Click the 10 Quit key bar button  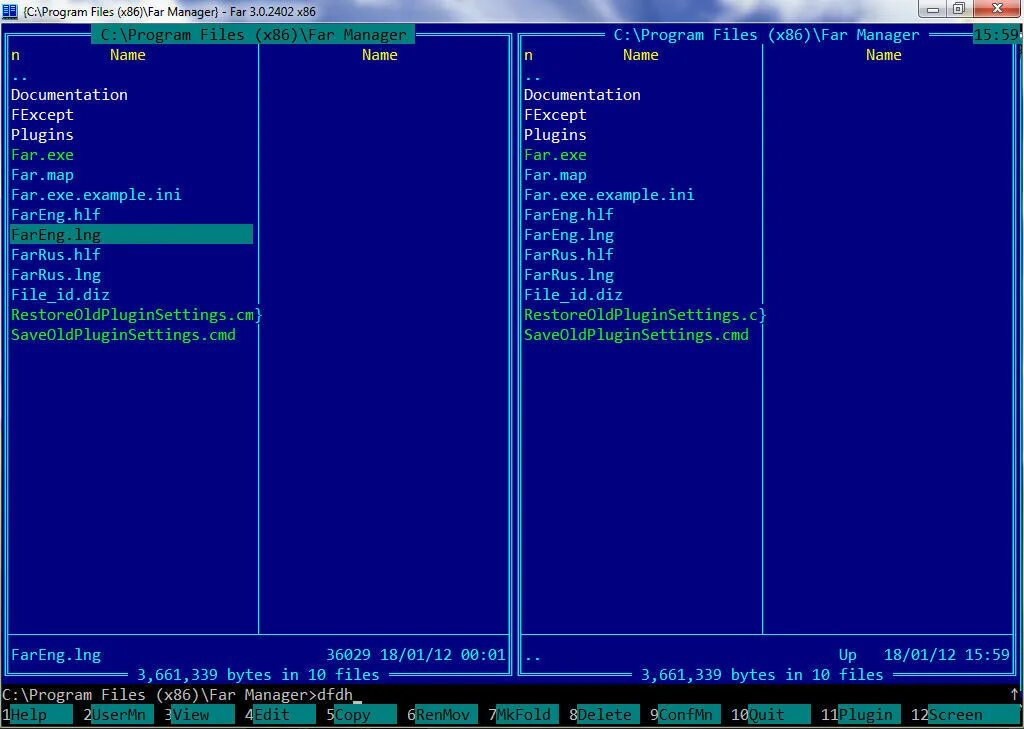click(x=771, y=715)
